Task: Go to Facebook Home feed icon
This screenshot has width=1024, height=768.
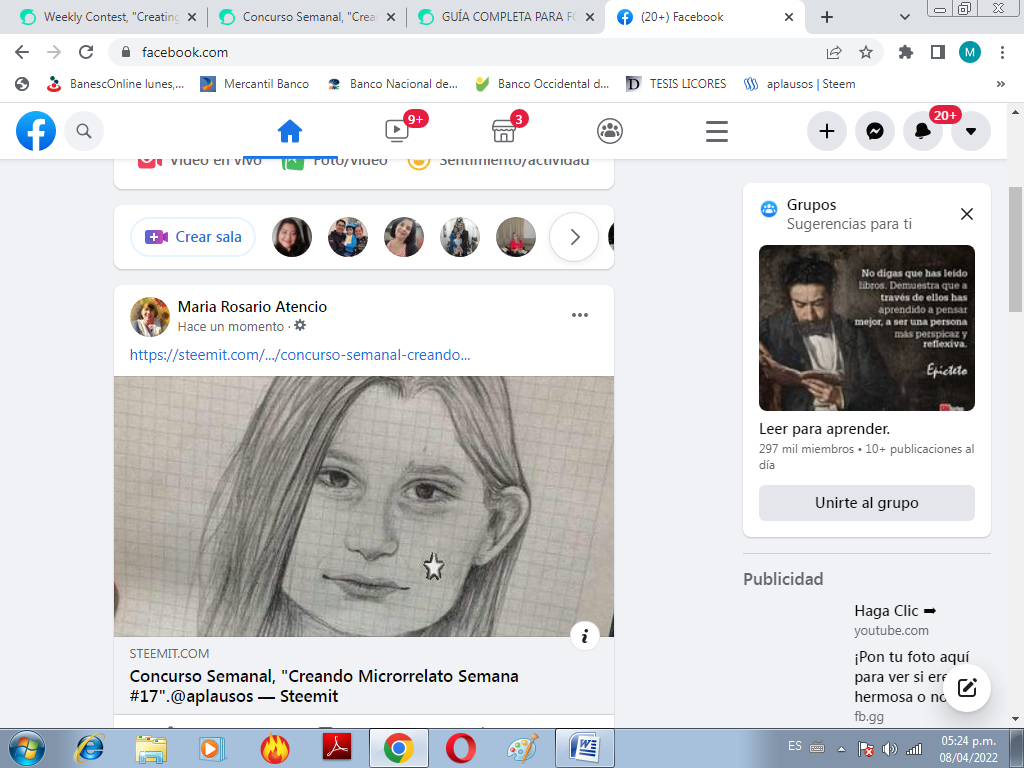Action: (289, 131)
